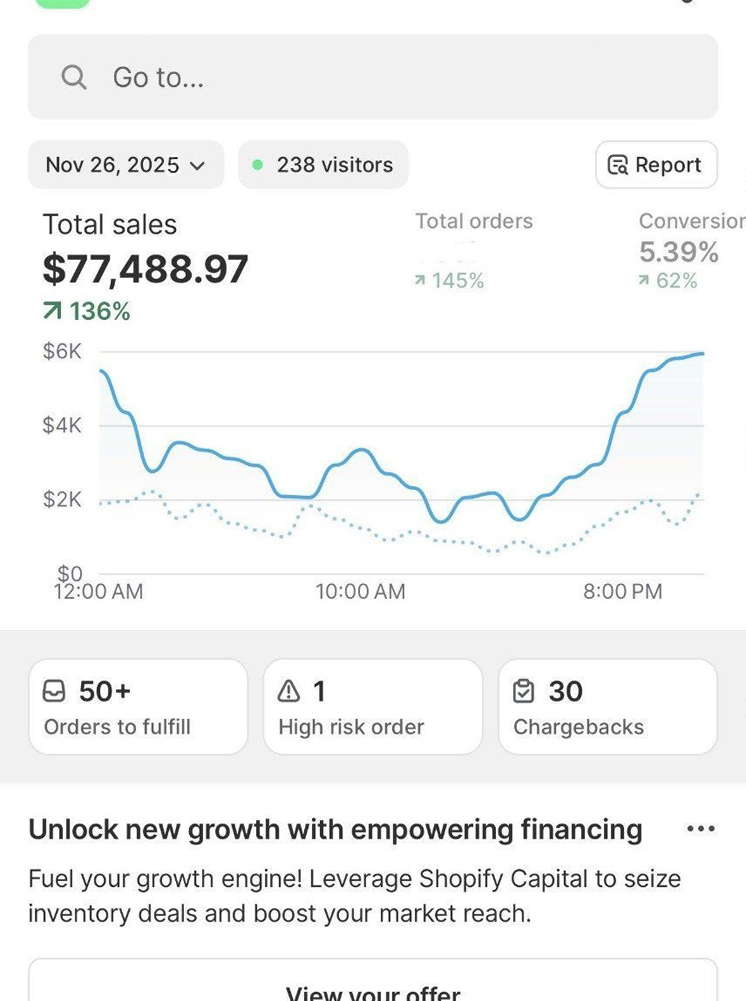Tap the 238 visitors pill
Screen dimensions: 746x1001
point(323,165)
